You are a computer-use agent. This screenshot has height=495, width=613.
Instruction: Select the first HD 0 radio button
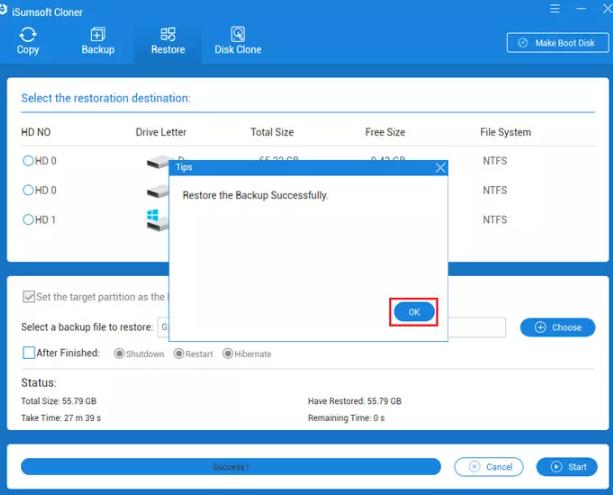(28, 161)
